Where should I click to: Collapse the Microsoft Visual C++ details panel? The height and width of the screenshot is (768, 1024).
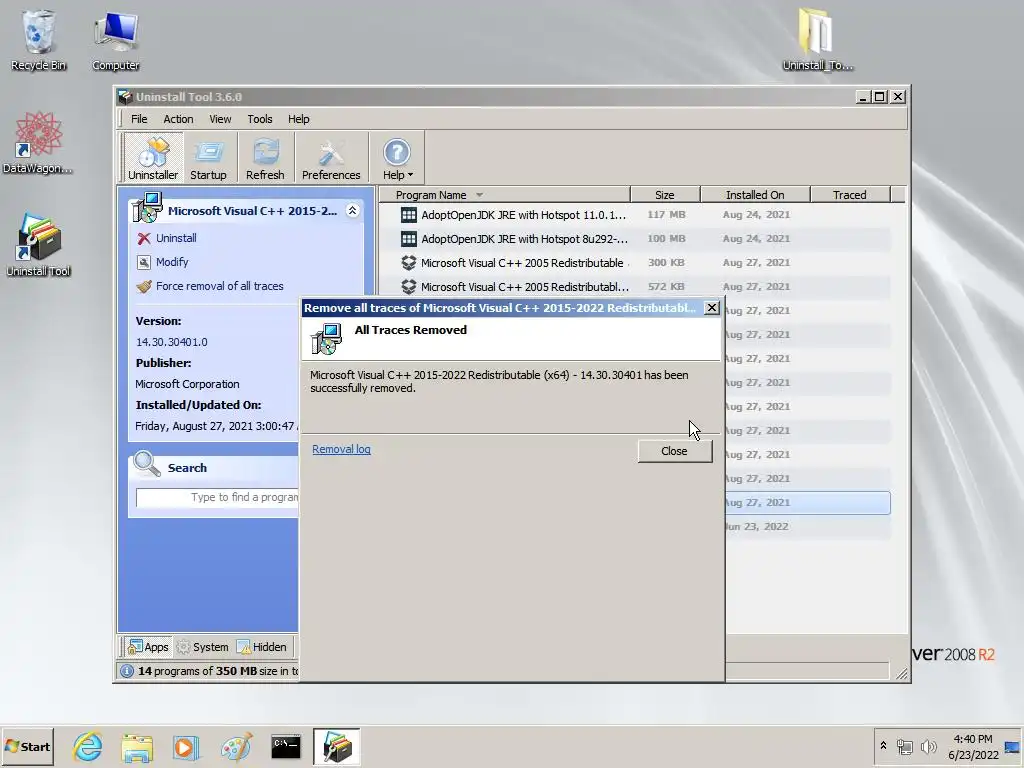tap(352, 210)
